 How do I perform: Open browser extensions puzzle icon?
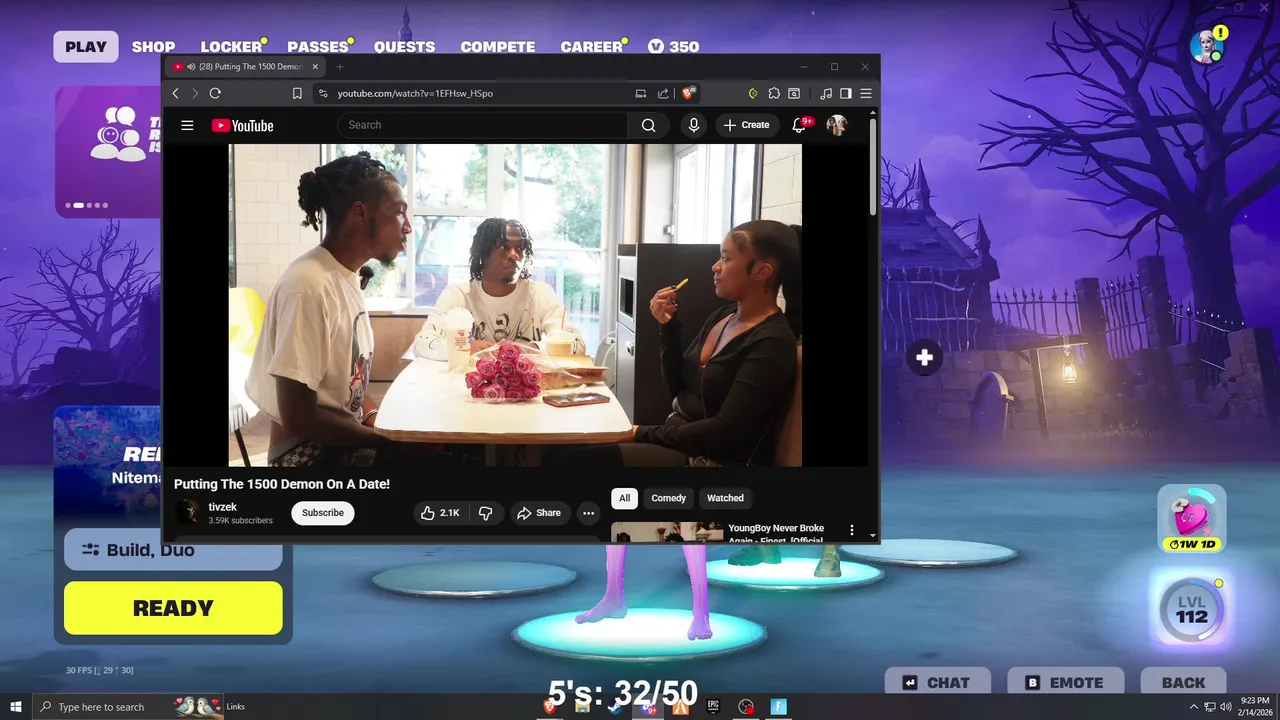point(774,93)
